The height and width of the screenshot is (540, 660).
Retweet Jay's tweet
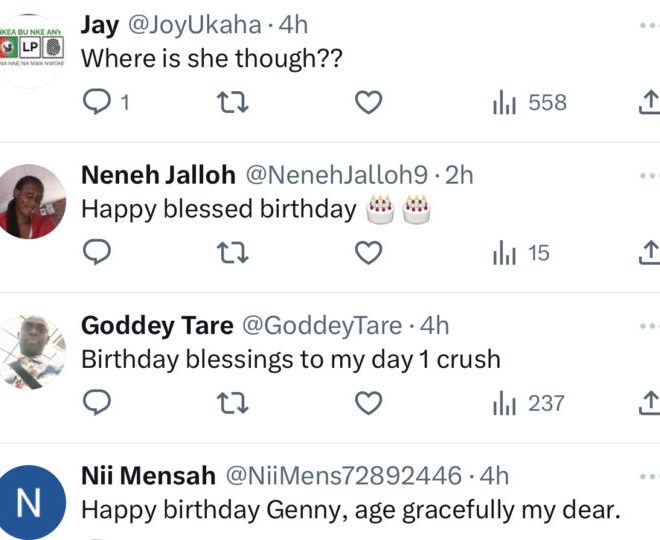pyautogui.click(x=232, y=102)
